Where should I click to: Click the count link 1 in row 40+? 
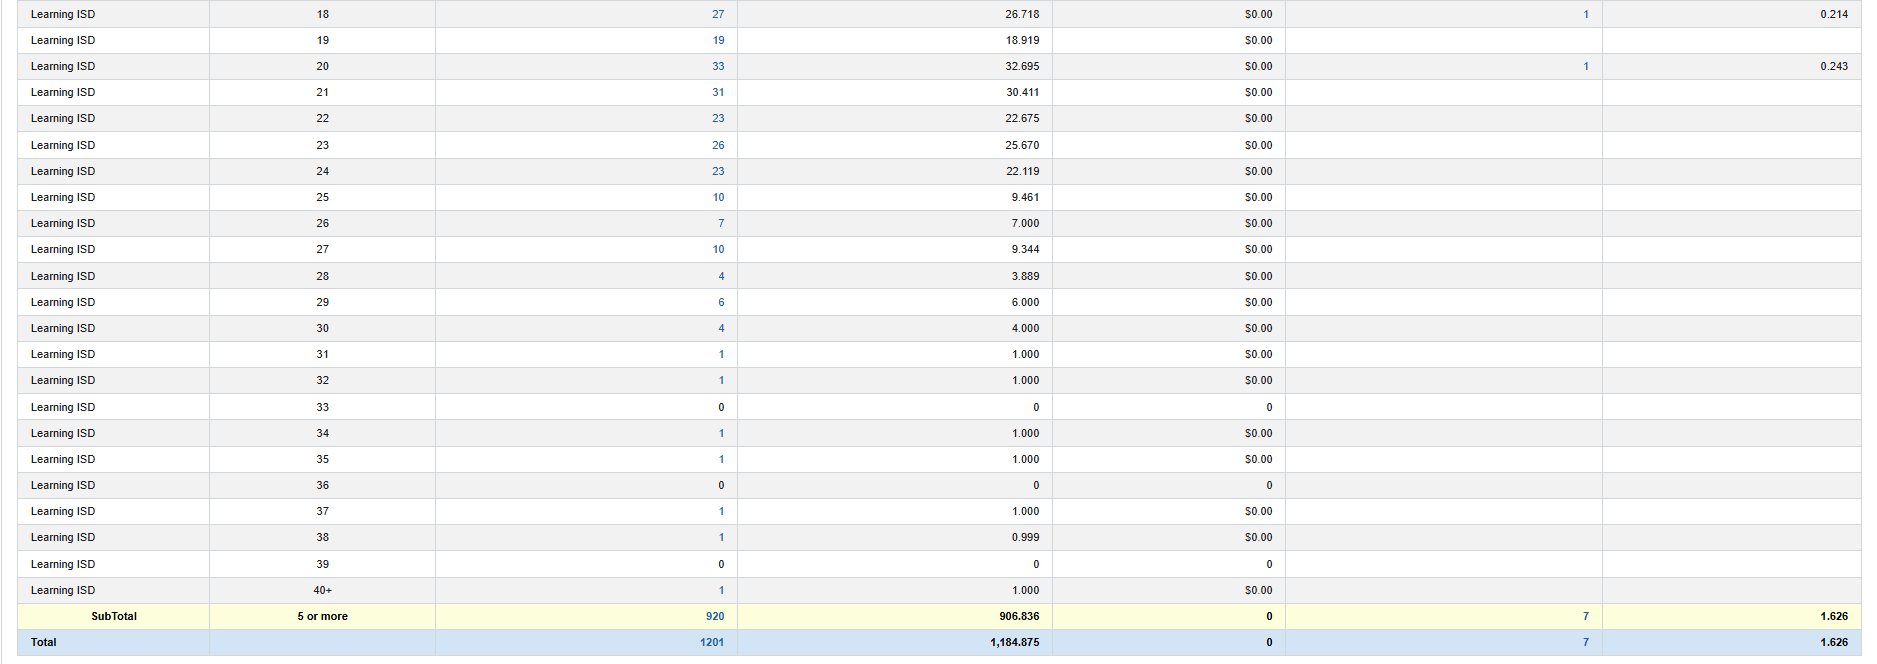pos(720,590)
